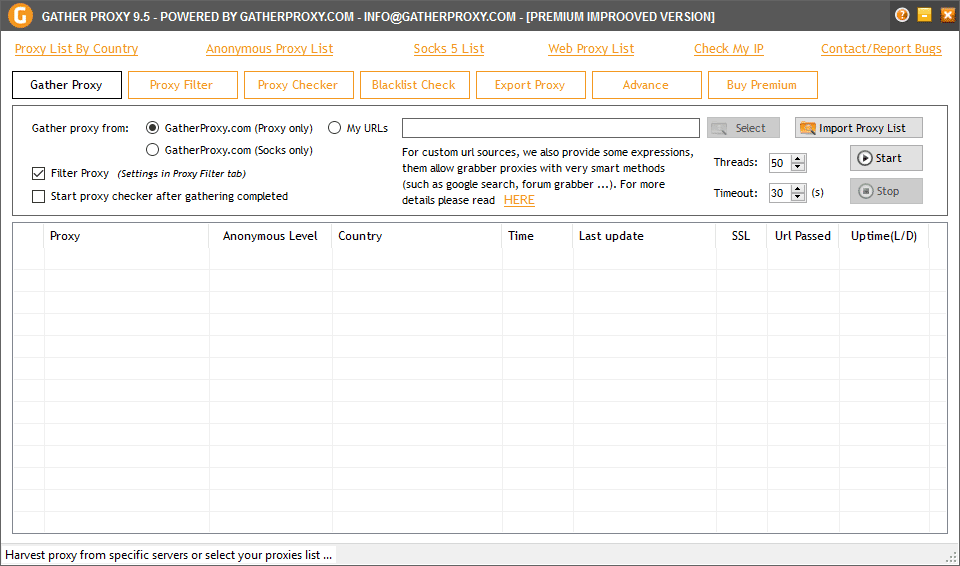The height and width of the screenshot is (566, 960).
Task: Uncheck the Filter Proxy checkbox
Action: click(x=39, y=173)
